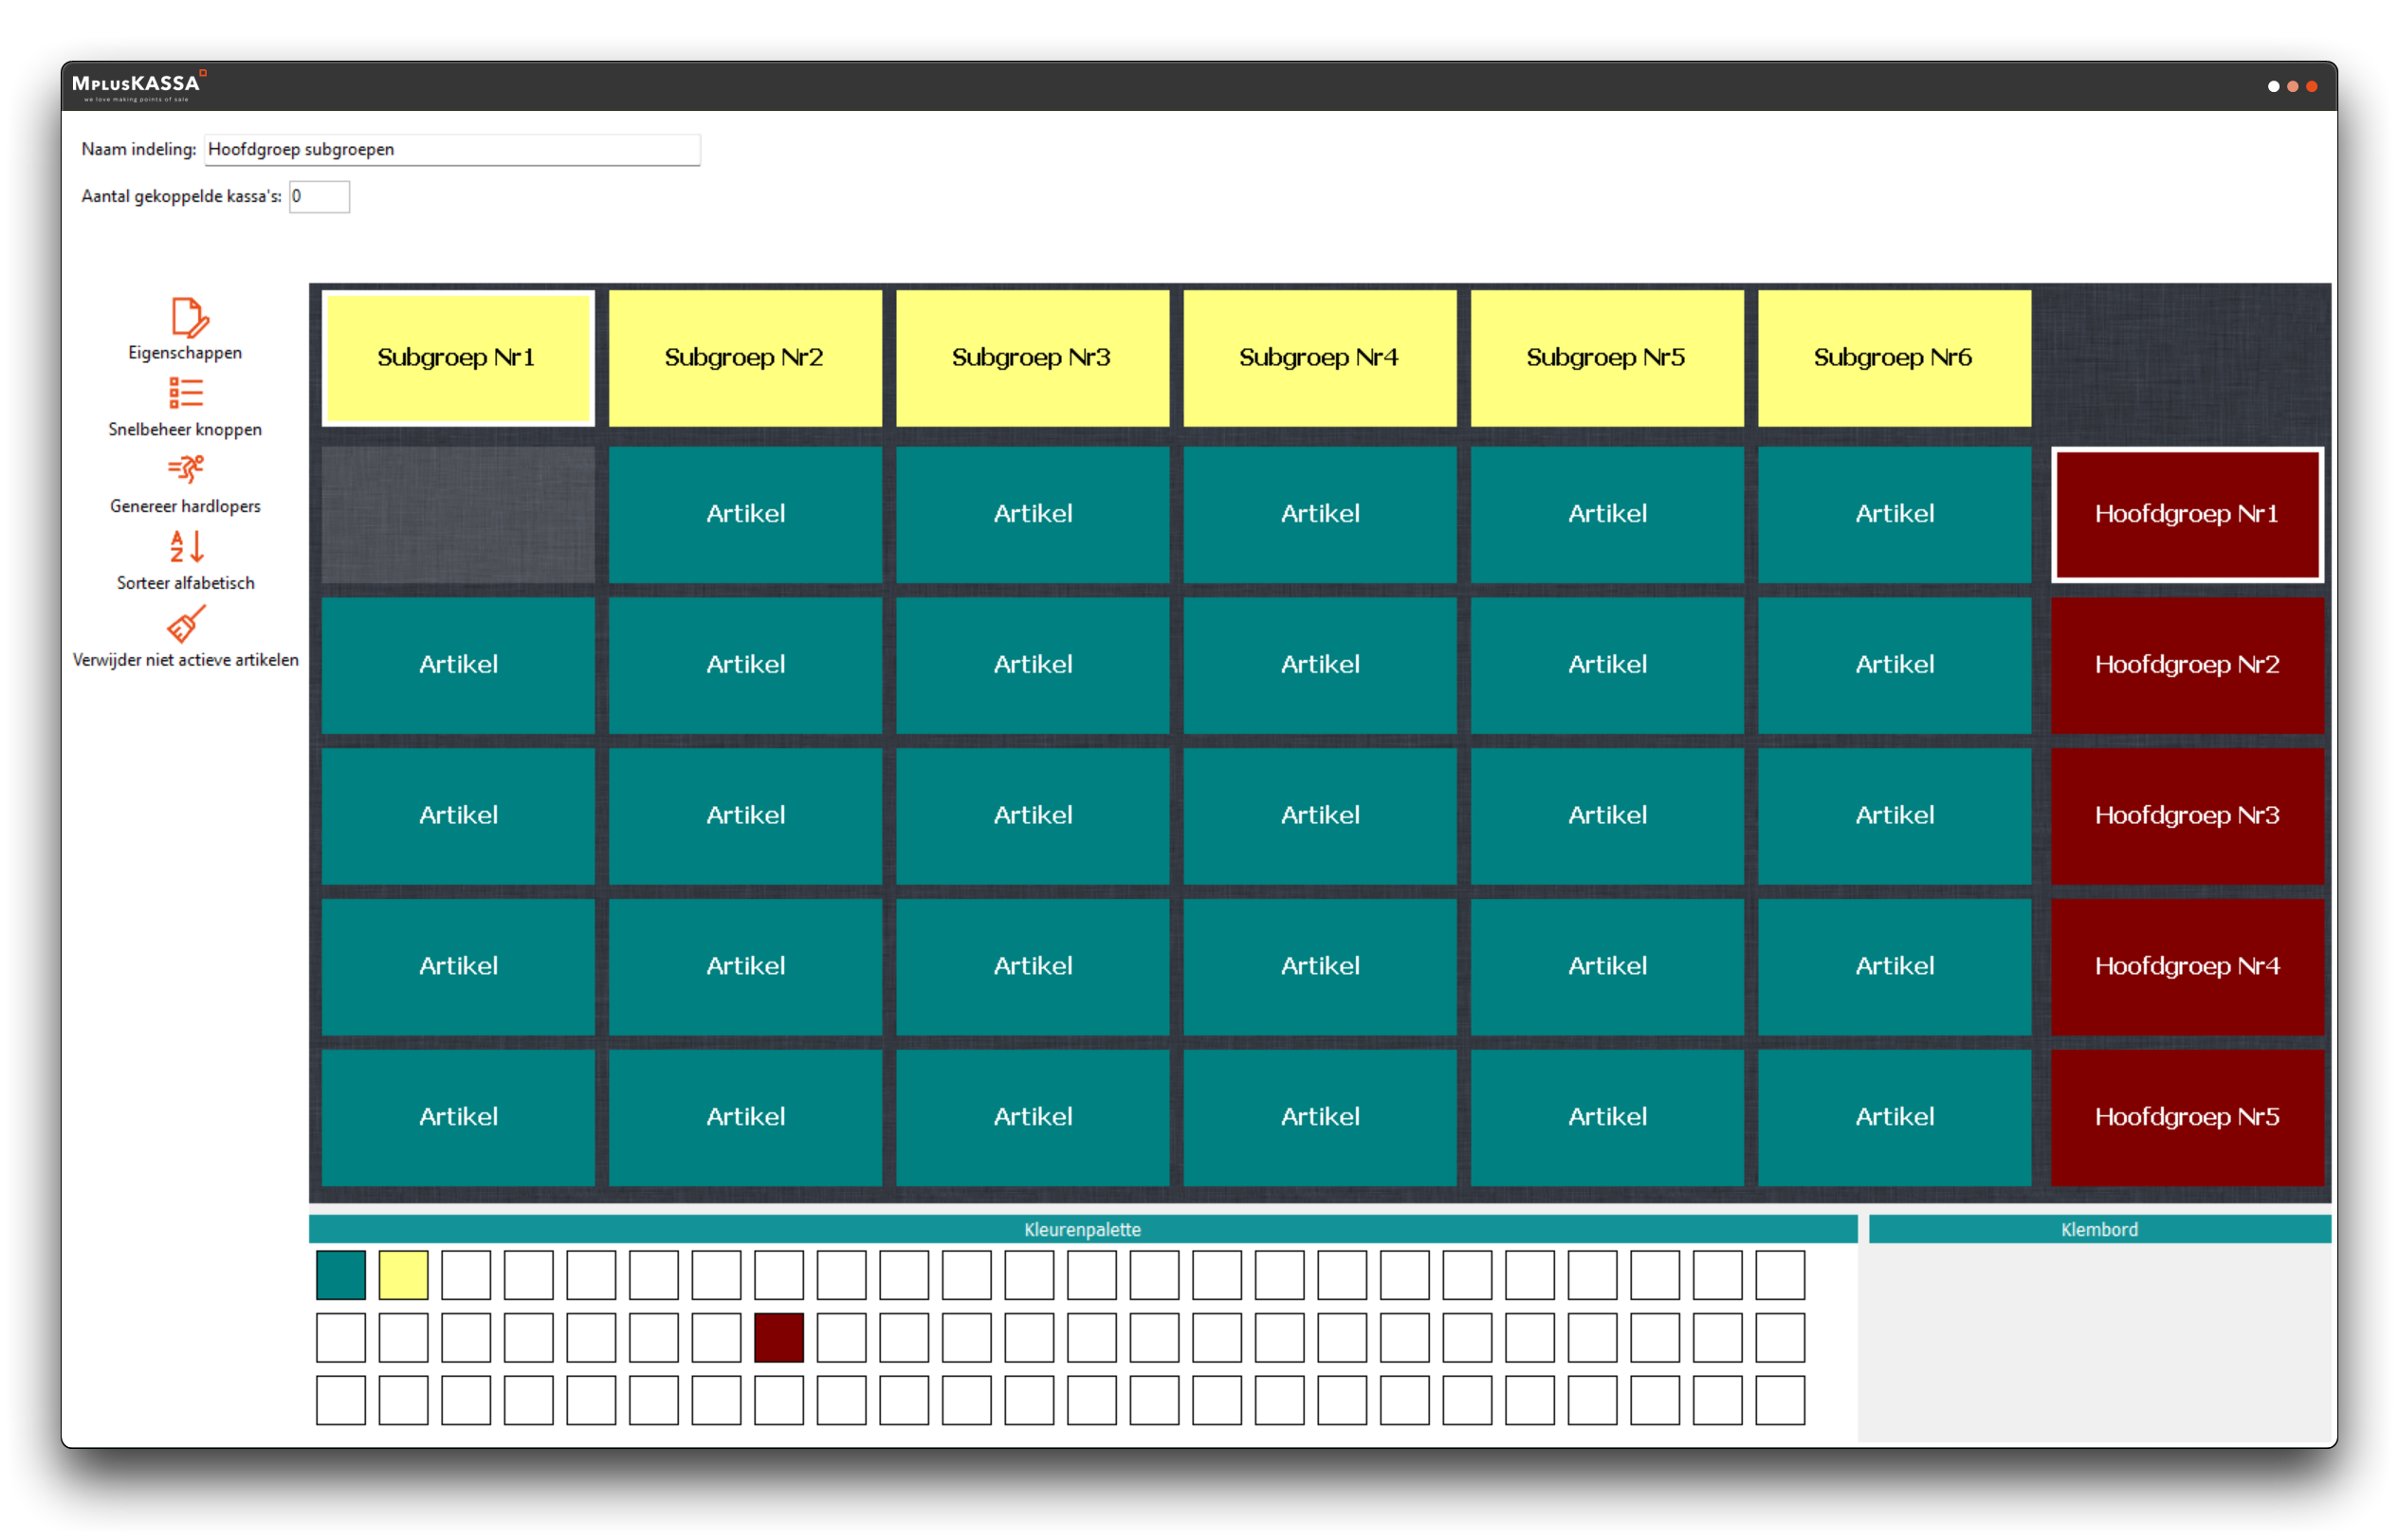Click the MplusKASSA logo in the title bar
The height and width of the screenshot is (1540, 2399).
[x=137, y=86]
